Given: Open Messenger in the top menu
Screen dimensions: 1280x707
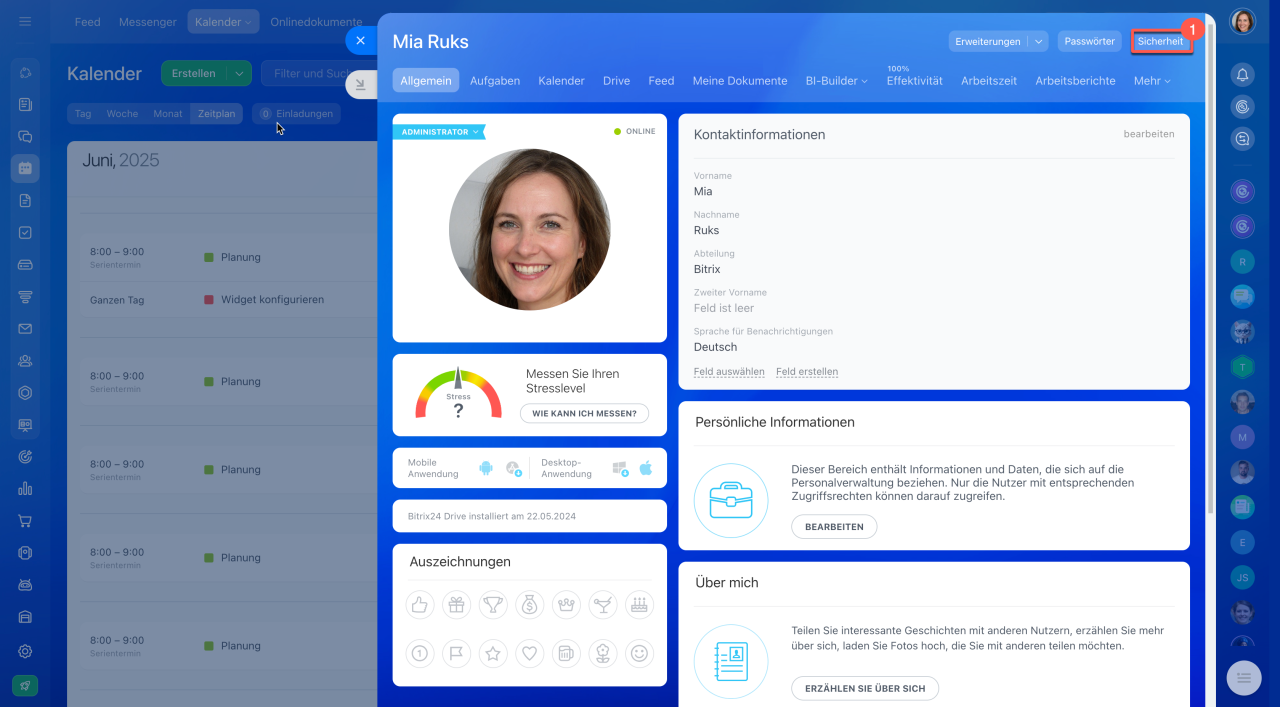Looking at the screenshot, I should tap(148, 21).
